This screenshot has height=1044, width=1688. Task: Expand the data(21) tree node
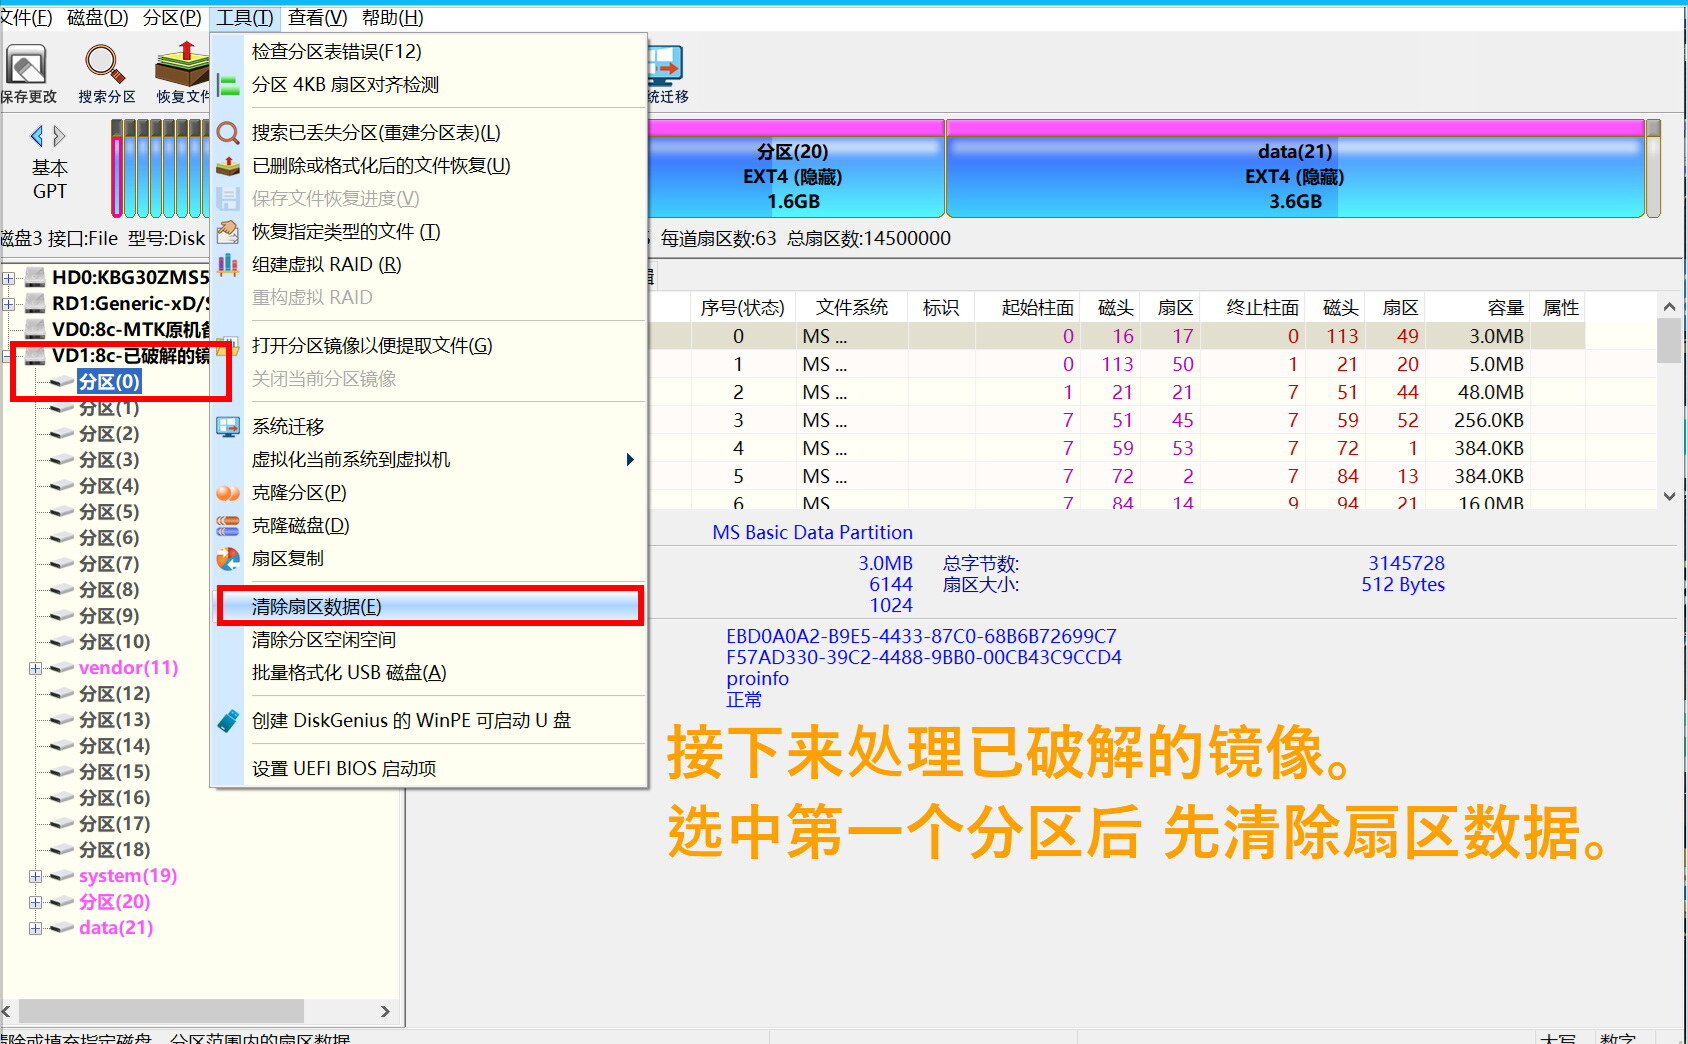[x=35, y=928]
